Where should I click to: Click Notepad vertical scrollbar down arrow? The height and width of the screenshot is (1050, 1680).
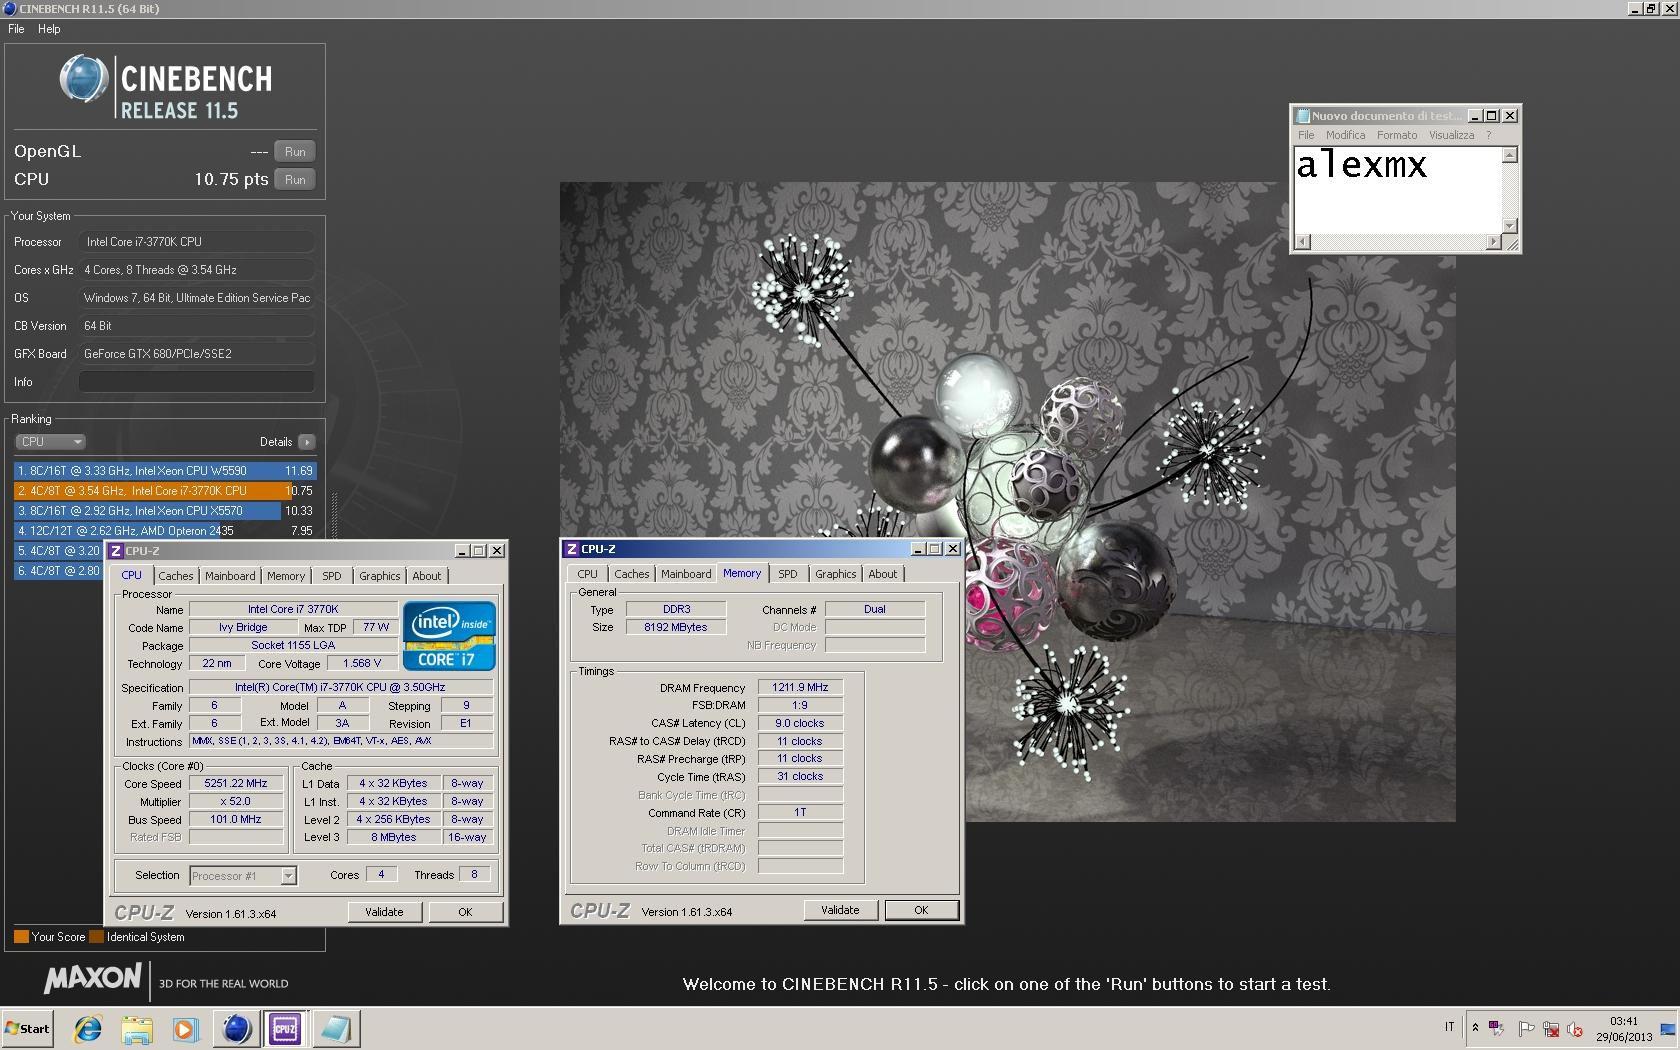pos(1510,226)
